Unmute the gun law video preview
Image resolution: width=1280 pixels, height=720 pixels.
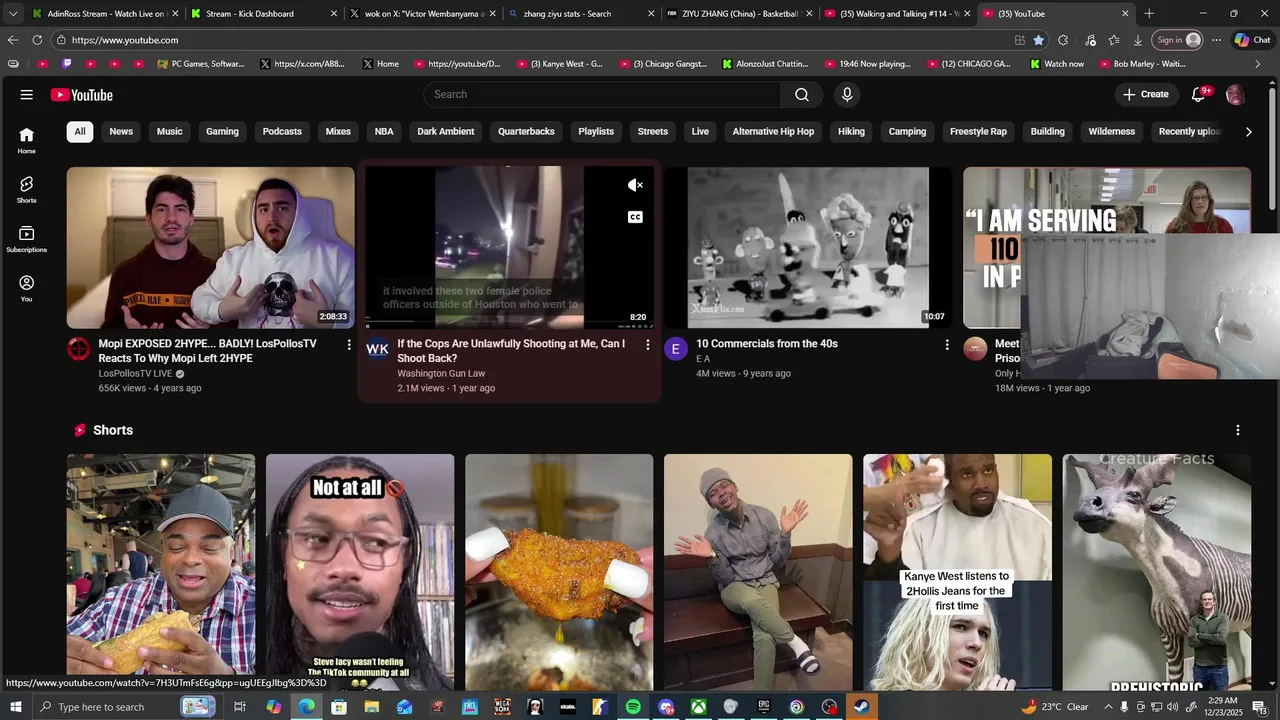pyautogui.click(x=635, y=185)
